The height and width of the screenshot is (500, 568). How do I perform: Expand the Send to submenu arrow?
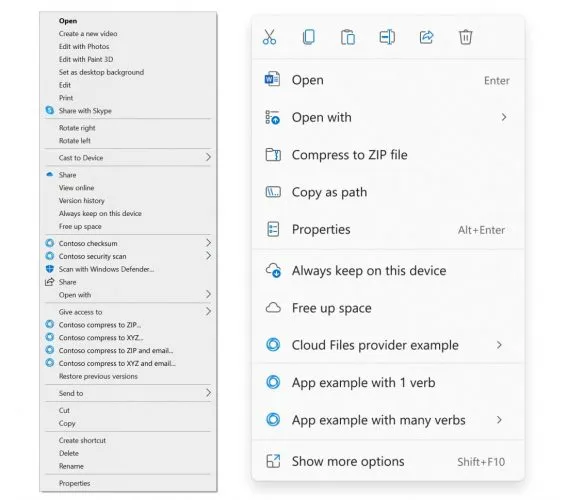[x=208, y=393]
